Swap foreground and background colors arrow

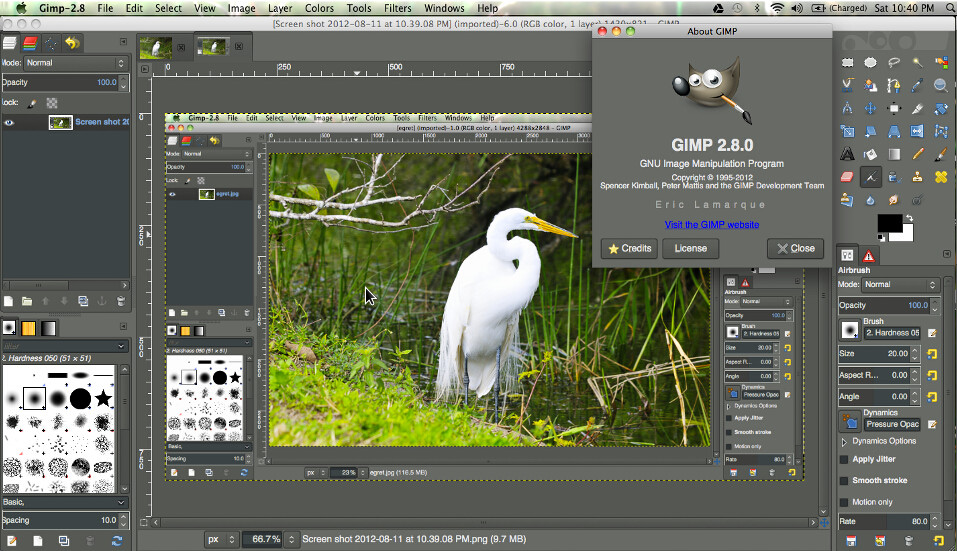(x=909, y=218)
